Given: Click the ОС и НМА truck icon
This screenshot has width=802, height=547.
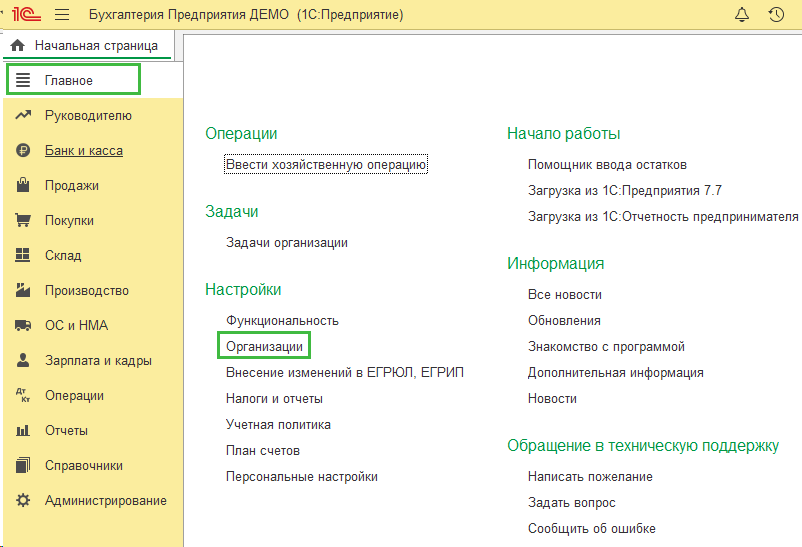Looking at the screenshot, I should tap(23, 325).
